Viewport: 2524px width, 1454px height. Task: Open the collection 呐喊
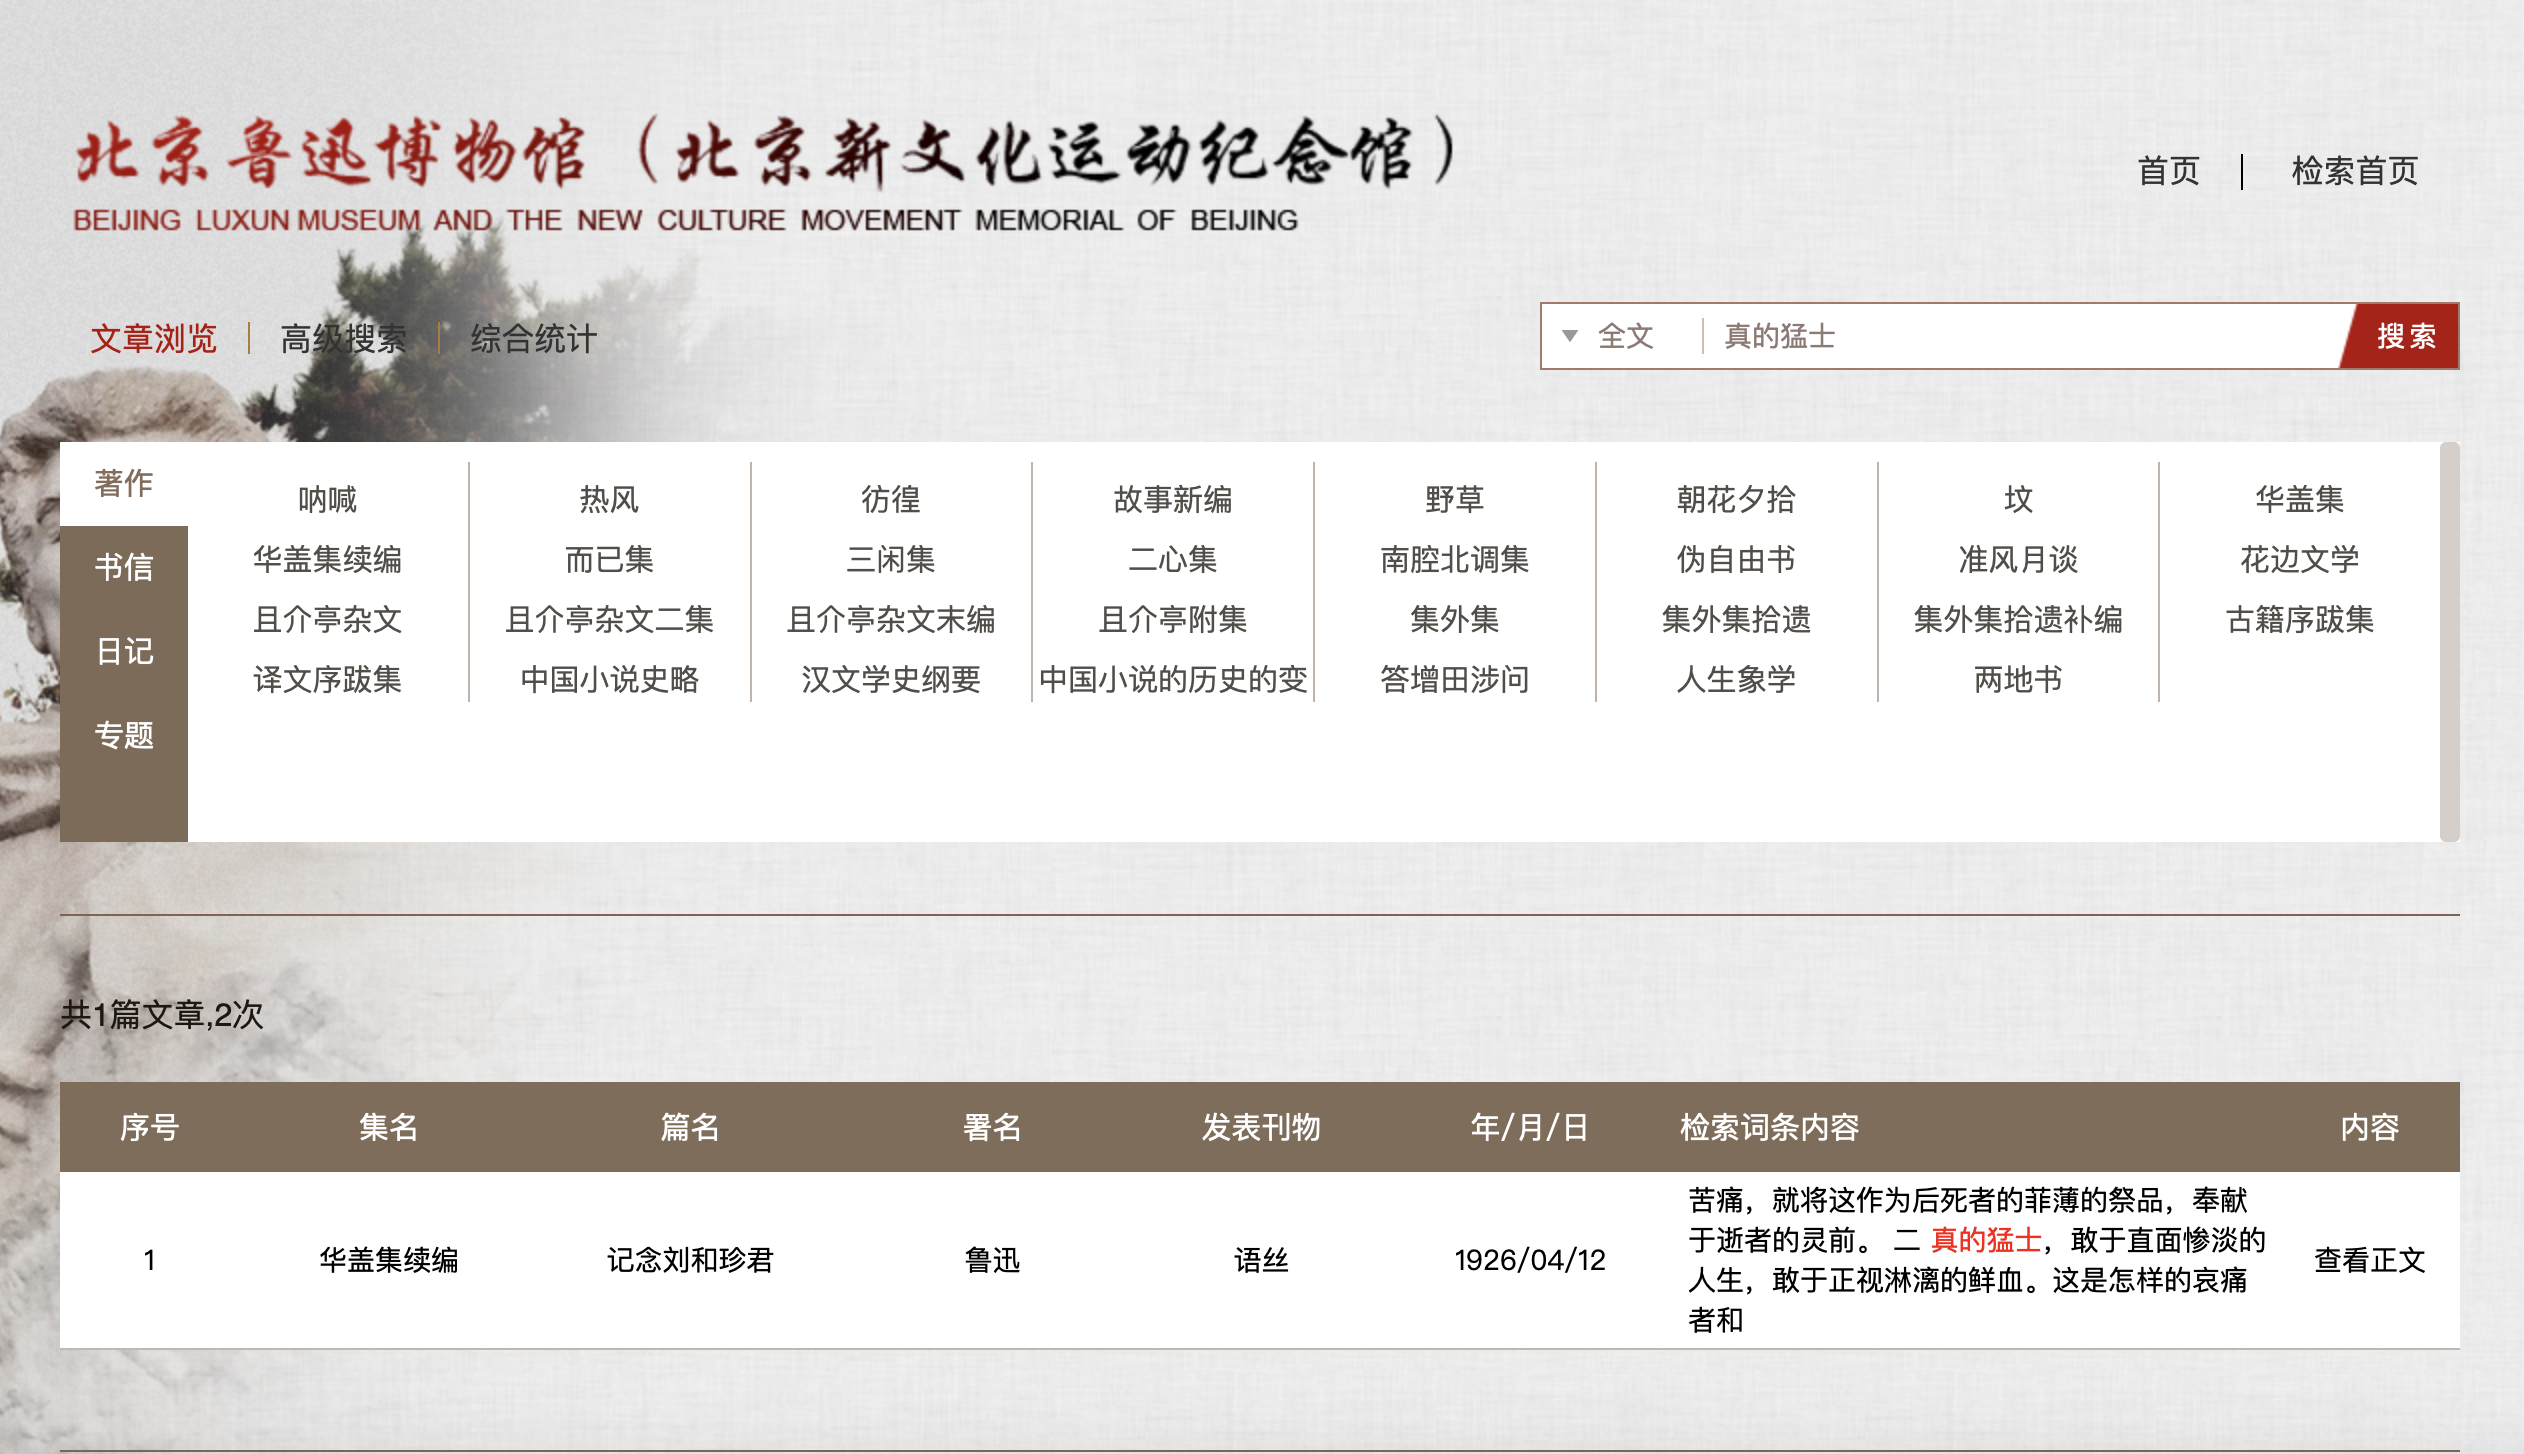pos(327,499)
